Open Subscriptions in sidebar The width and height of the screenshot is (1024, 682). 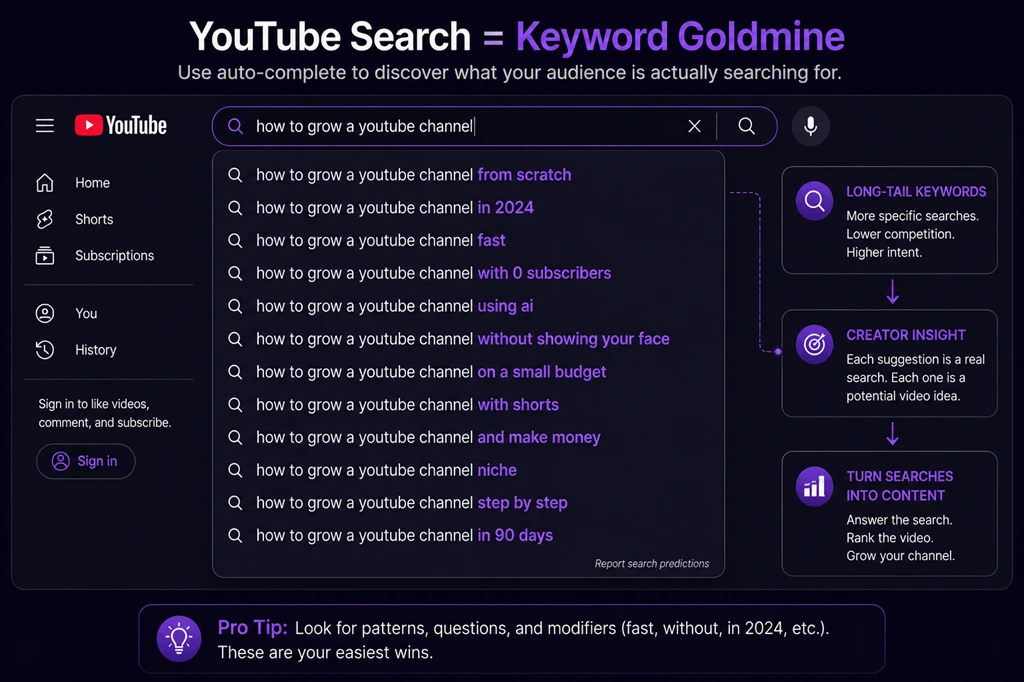pos(114,255)
